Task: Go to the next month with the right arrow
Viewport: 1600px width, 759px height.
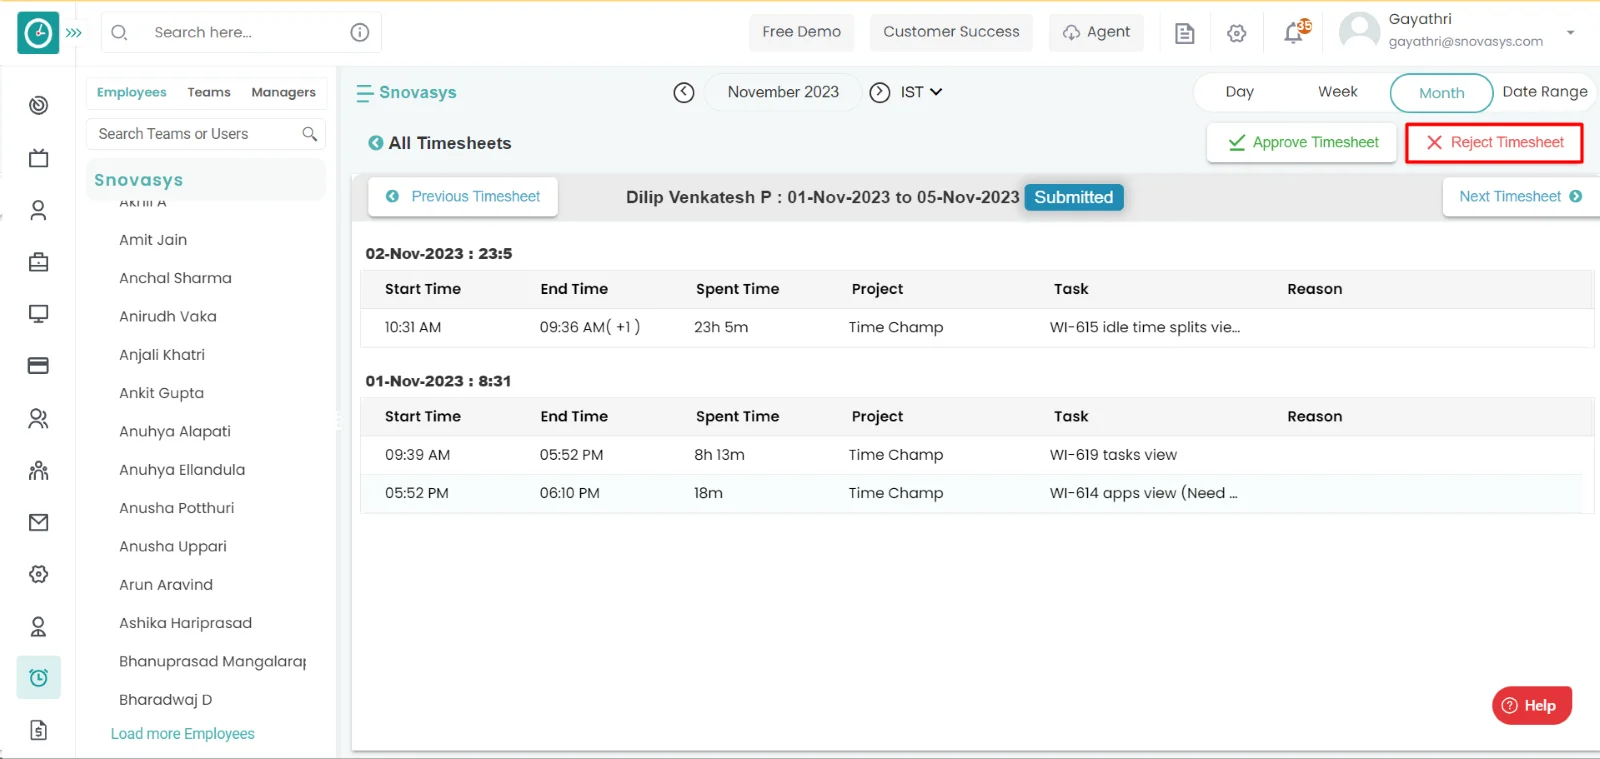Action: [x=880, y=92]
